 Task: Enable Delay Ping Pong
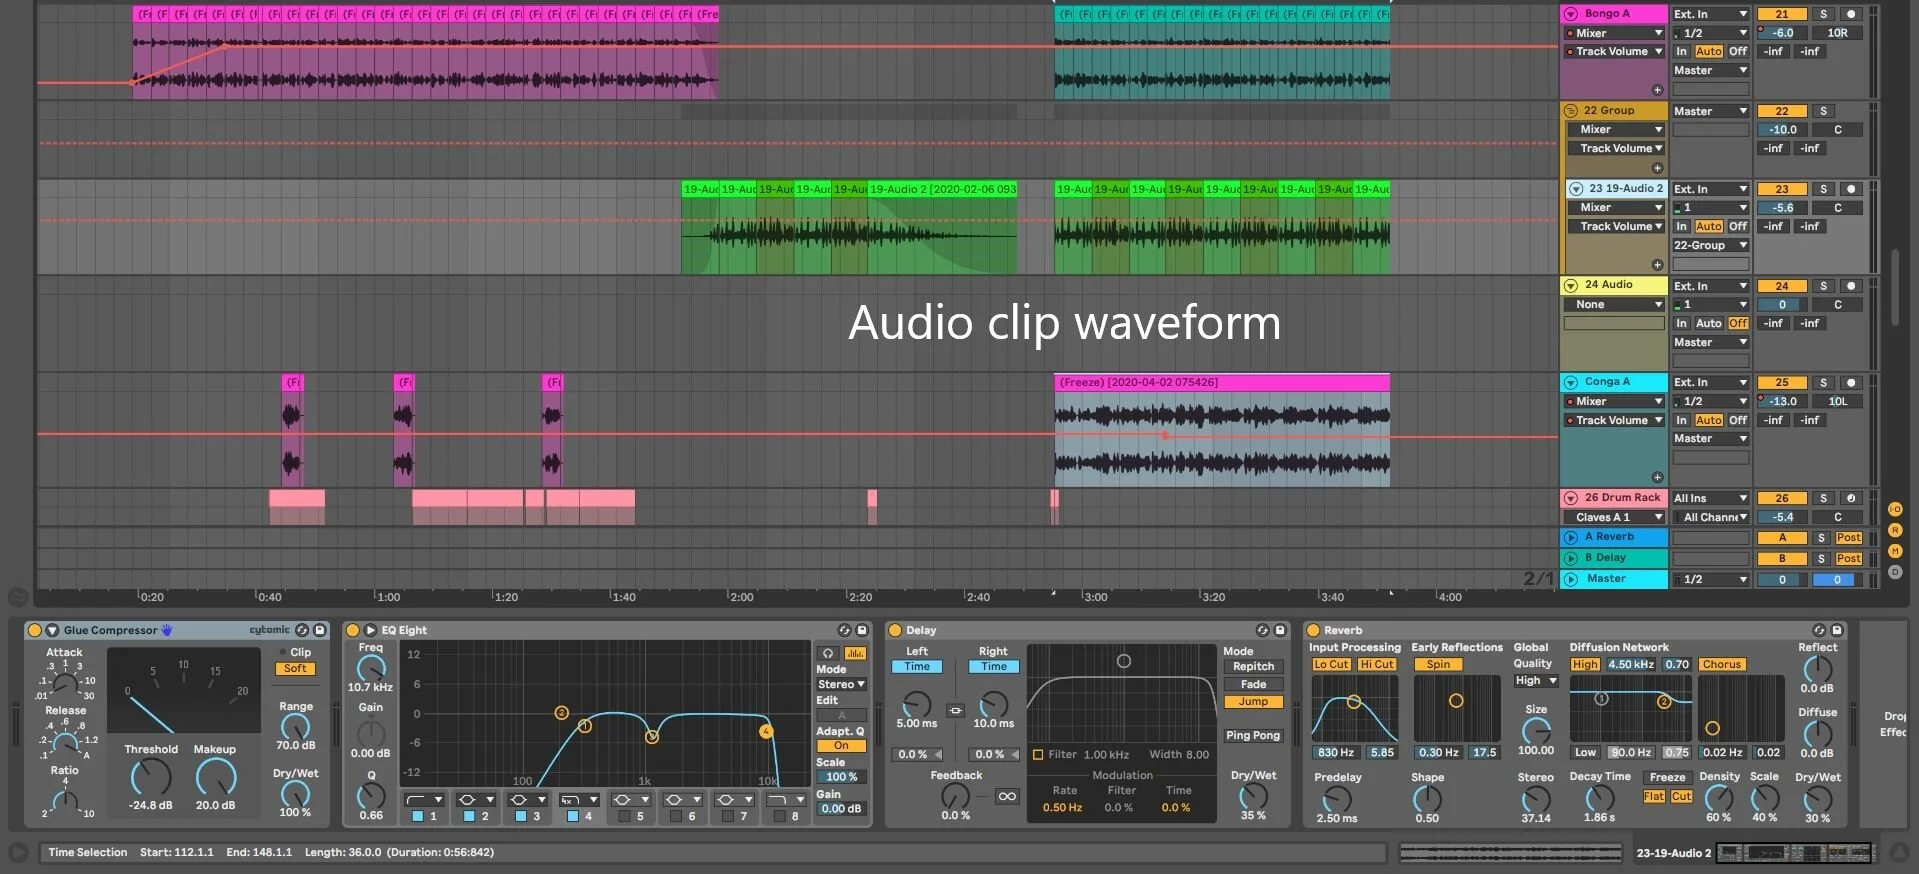pos(1254,736)
